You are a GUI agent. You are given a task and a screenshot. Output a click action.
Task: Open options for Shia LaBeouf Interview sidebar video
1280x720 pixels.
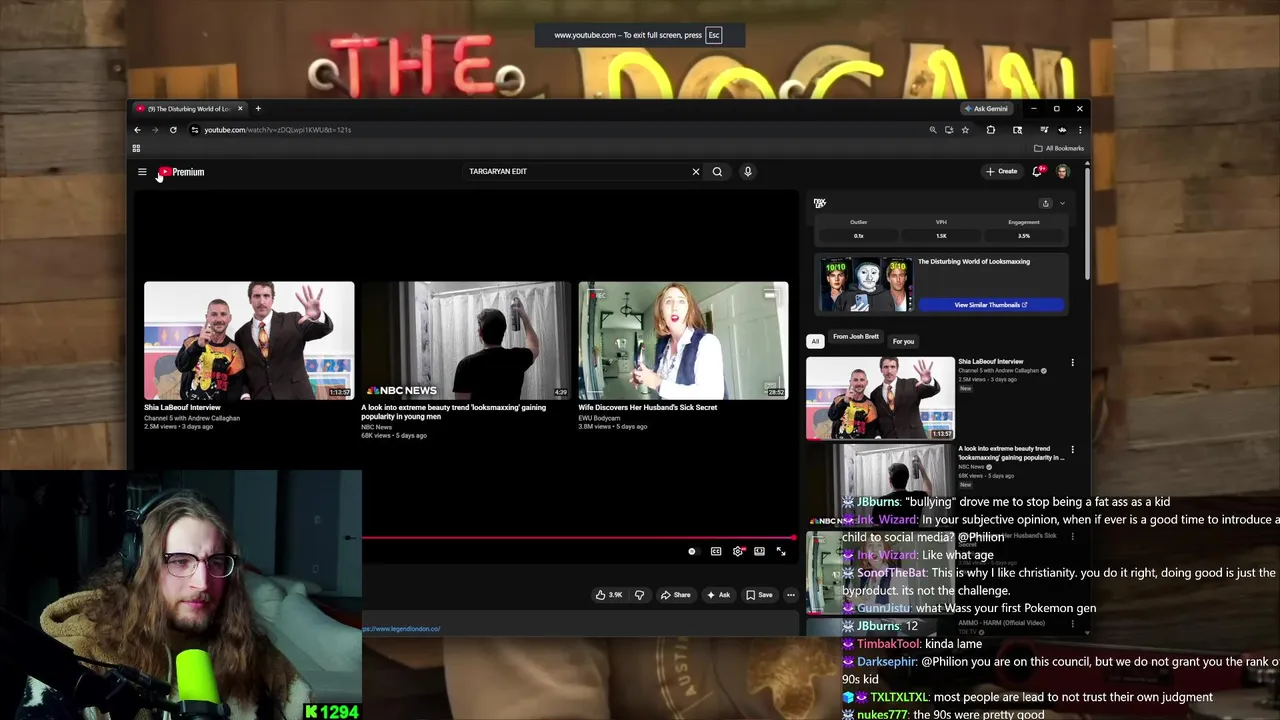coord(1072,362)
